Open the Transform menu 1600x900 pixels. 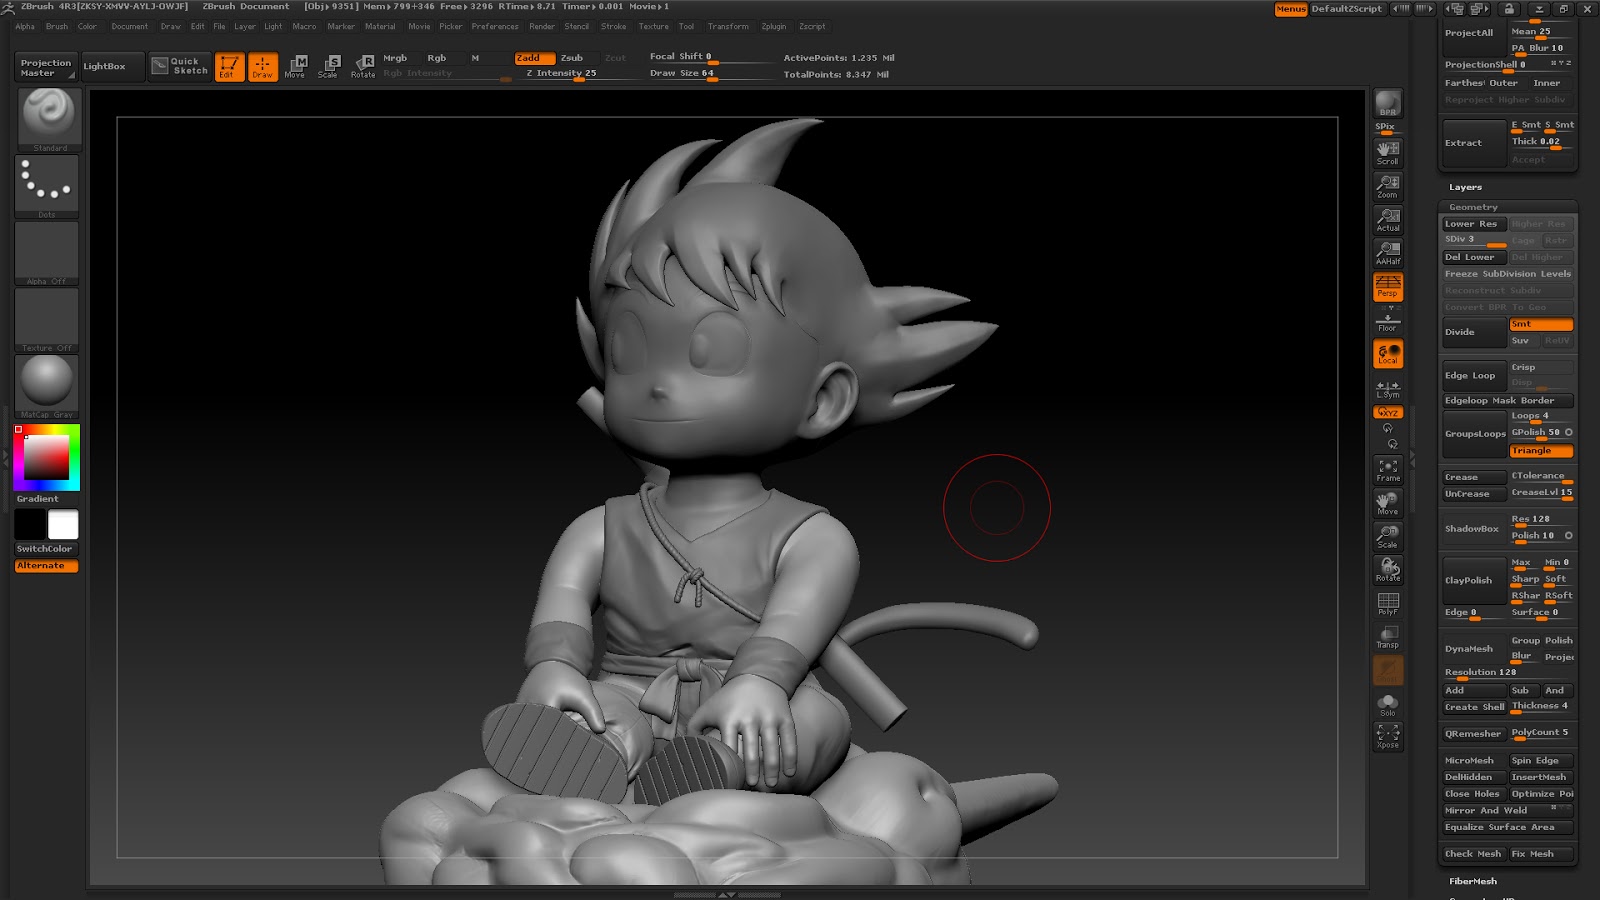[728, 27]
